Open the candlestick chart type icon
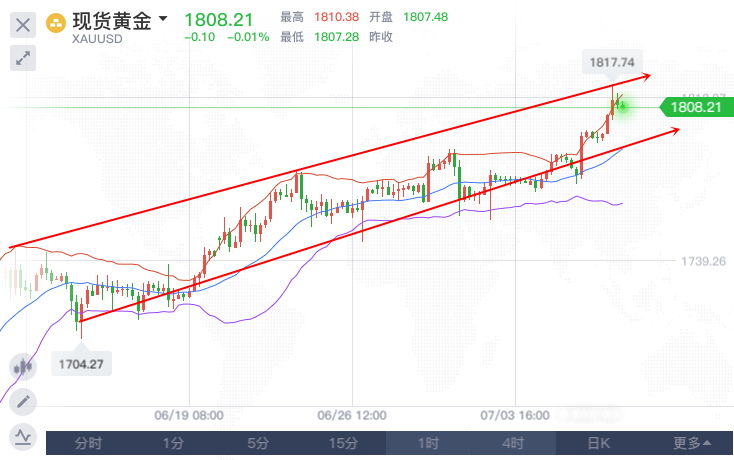Screen dimensions: 734x460 point(22,367)
